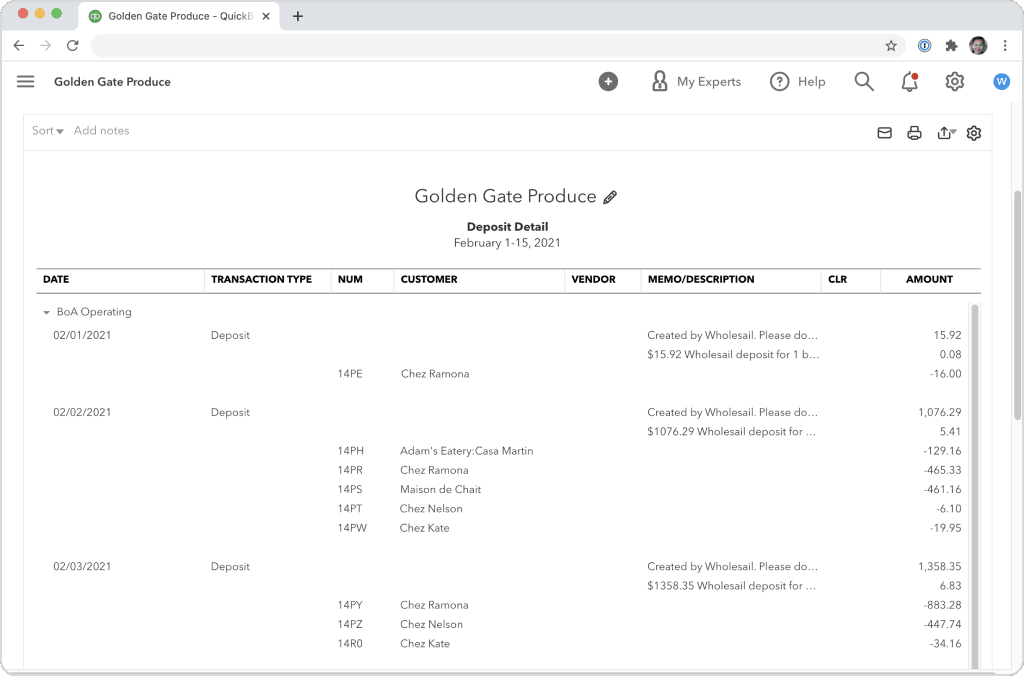
Task: Click the 1,076.29 deposit amount
Action: pyautogui.click(x=939, y=413)
